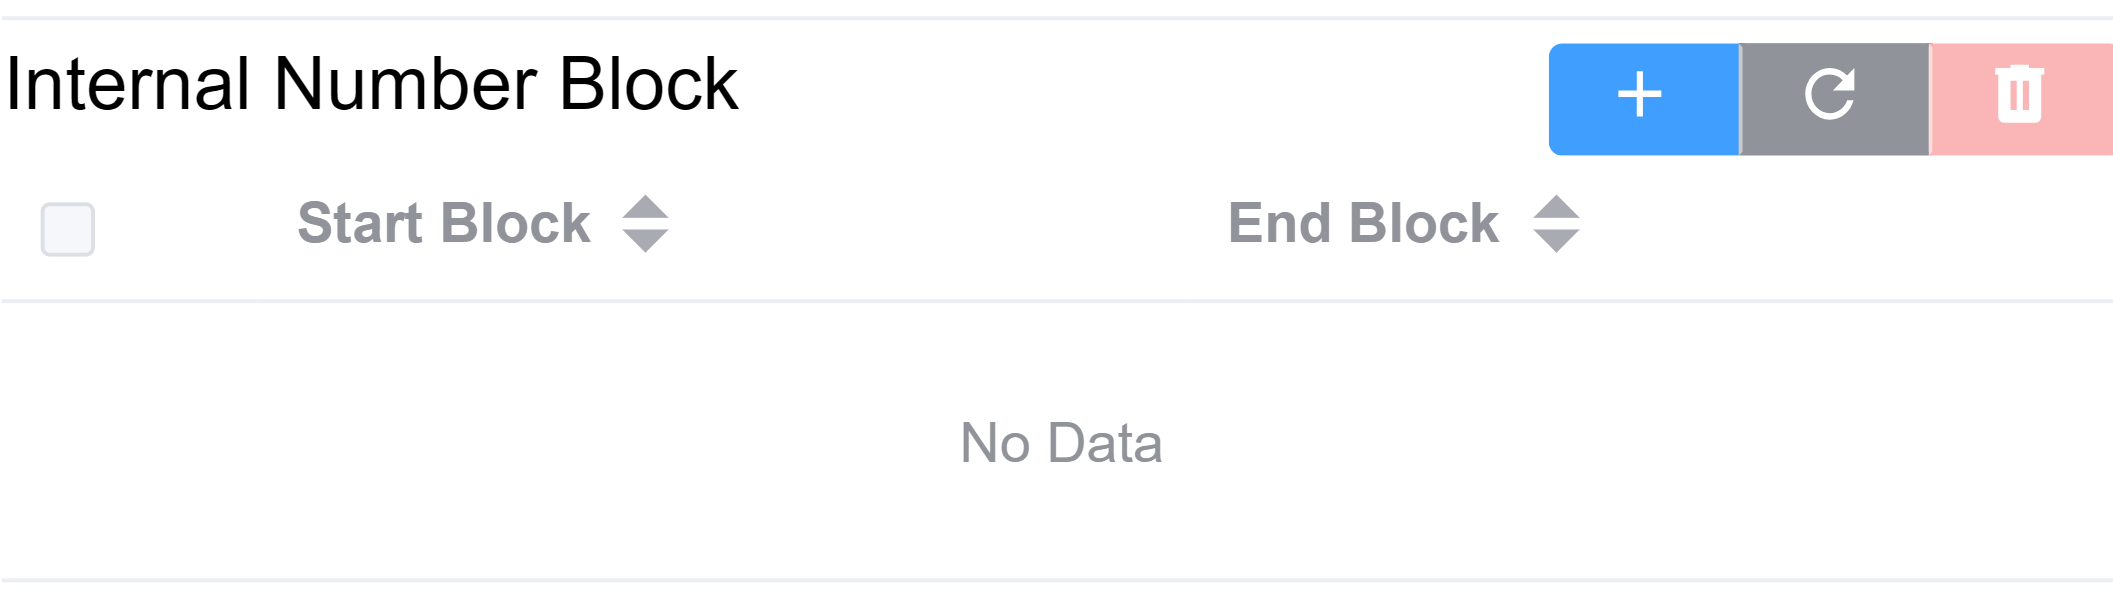Click the header gap between Start Block and End Block

pos(950,225)
